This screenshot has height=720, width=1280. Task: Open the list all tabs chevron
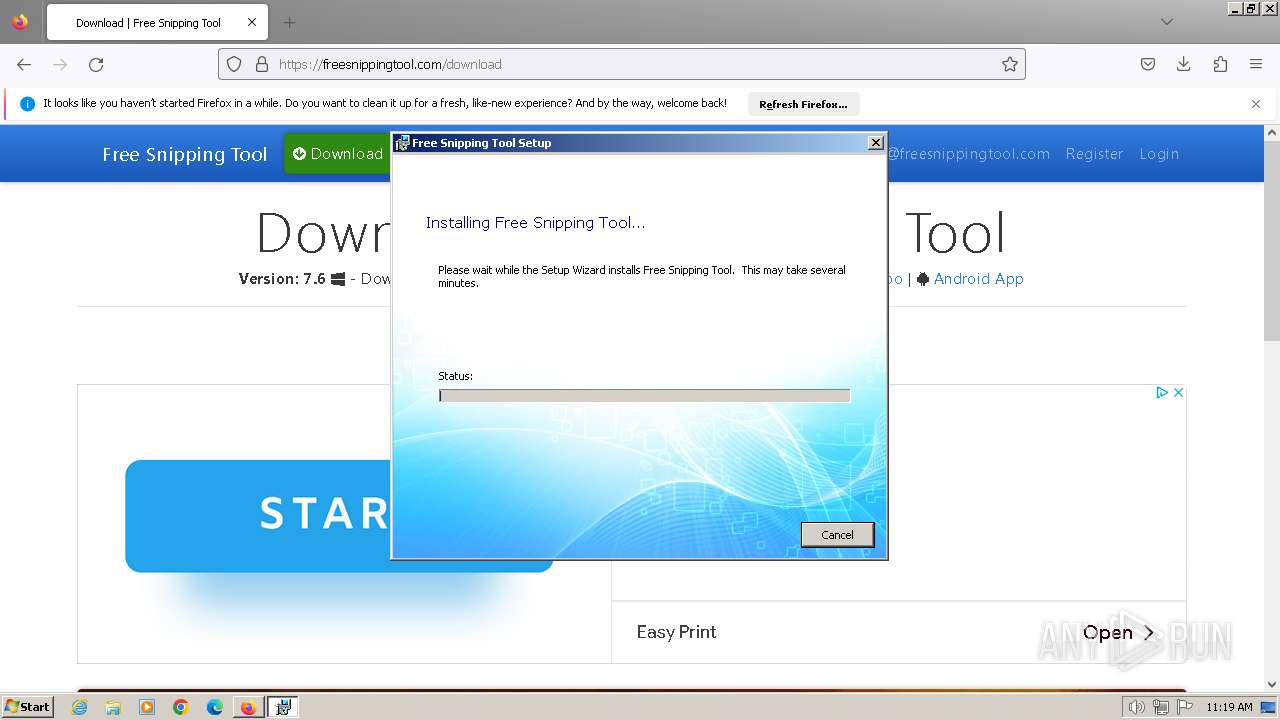point(1166,22)
